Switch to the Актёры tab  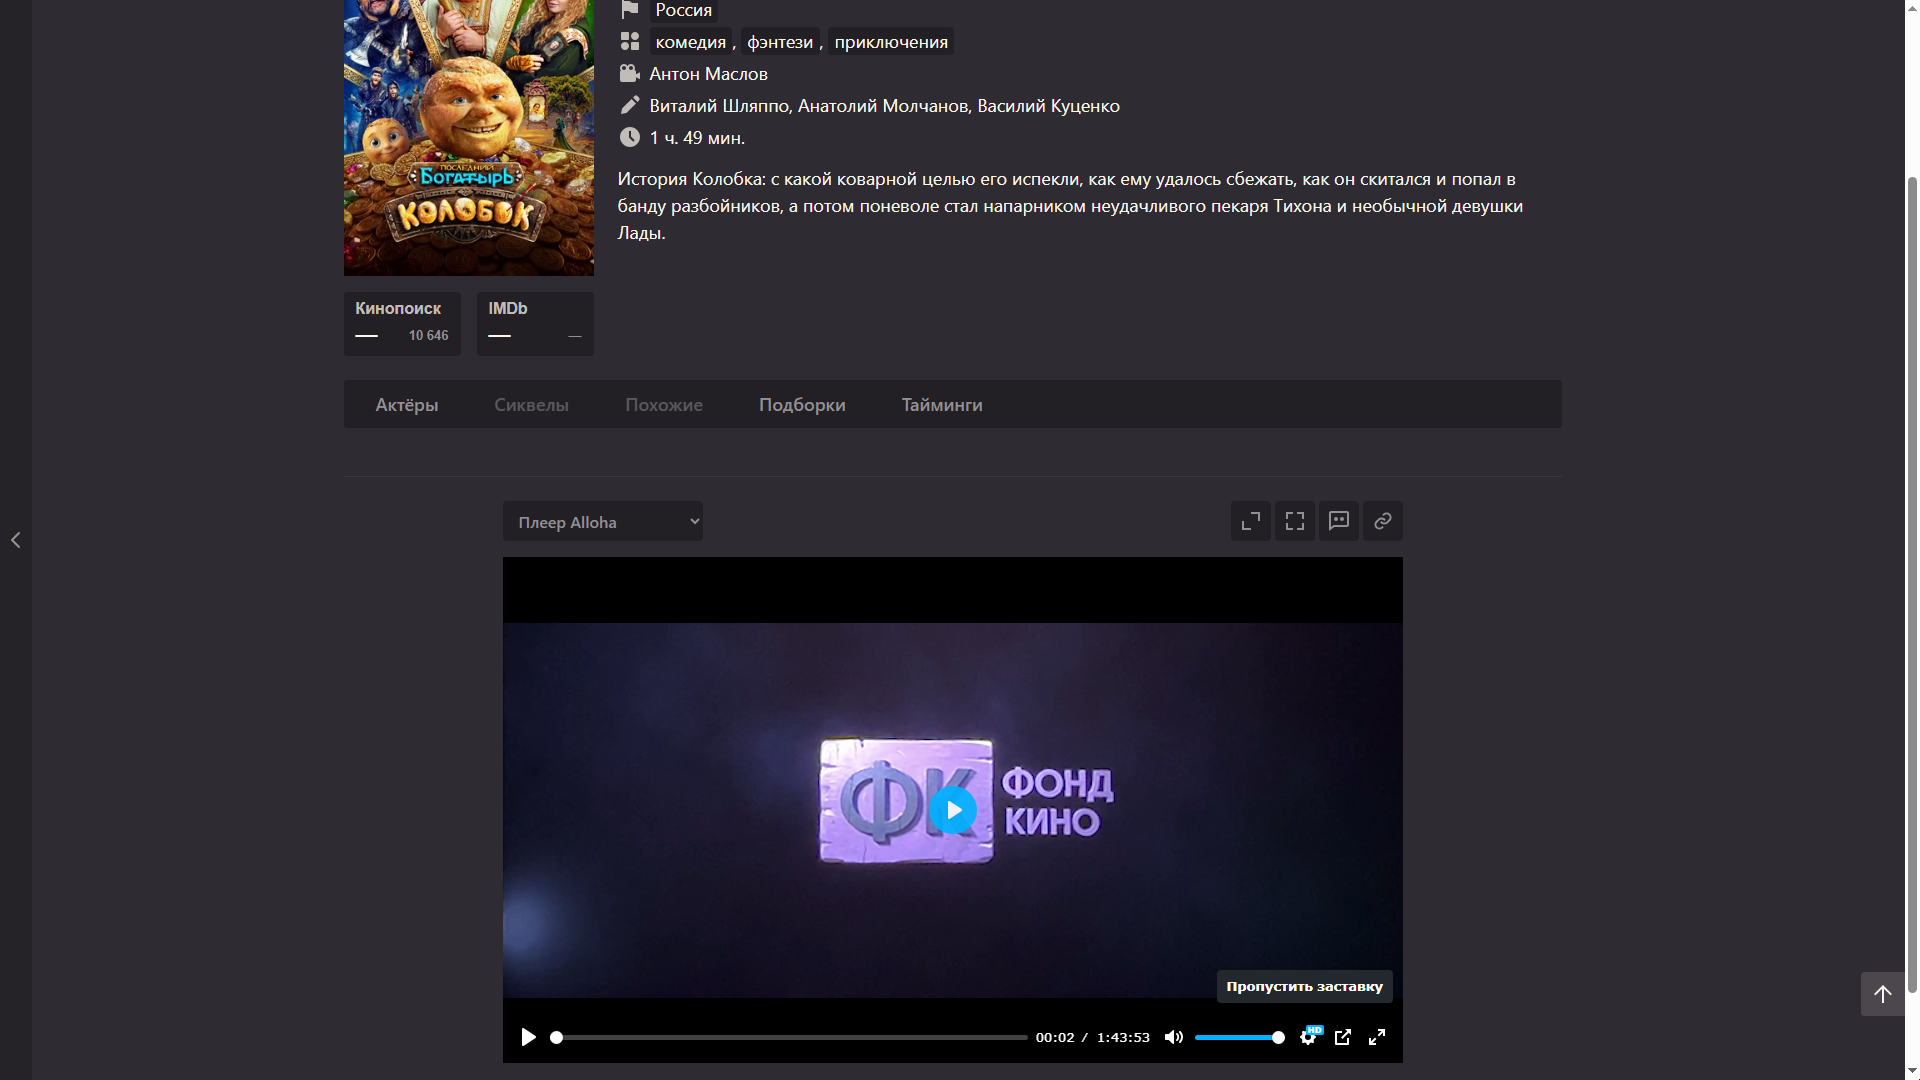click(407, 405)
